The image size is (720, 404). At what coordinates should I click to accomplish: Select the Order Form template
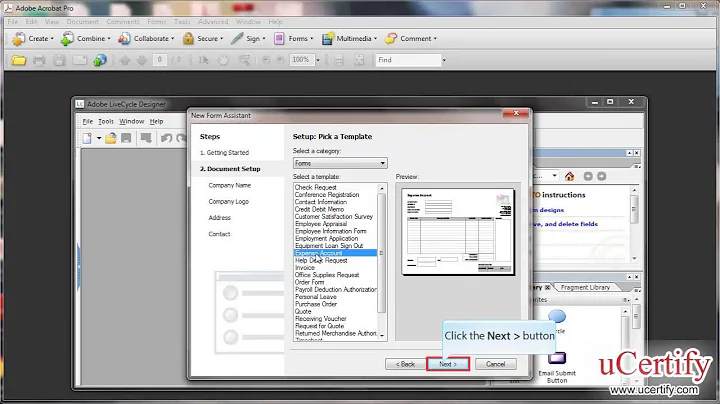coord(309,282)
